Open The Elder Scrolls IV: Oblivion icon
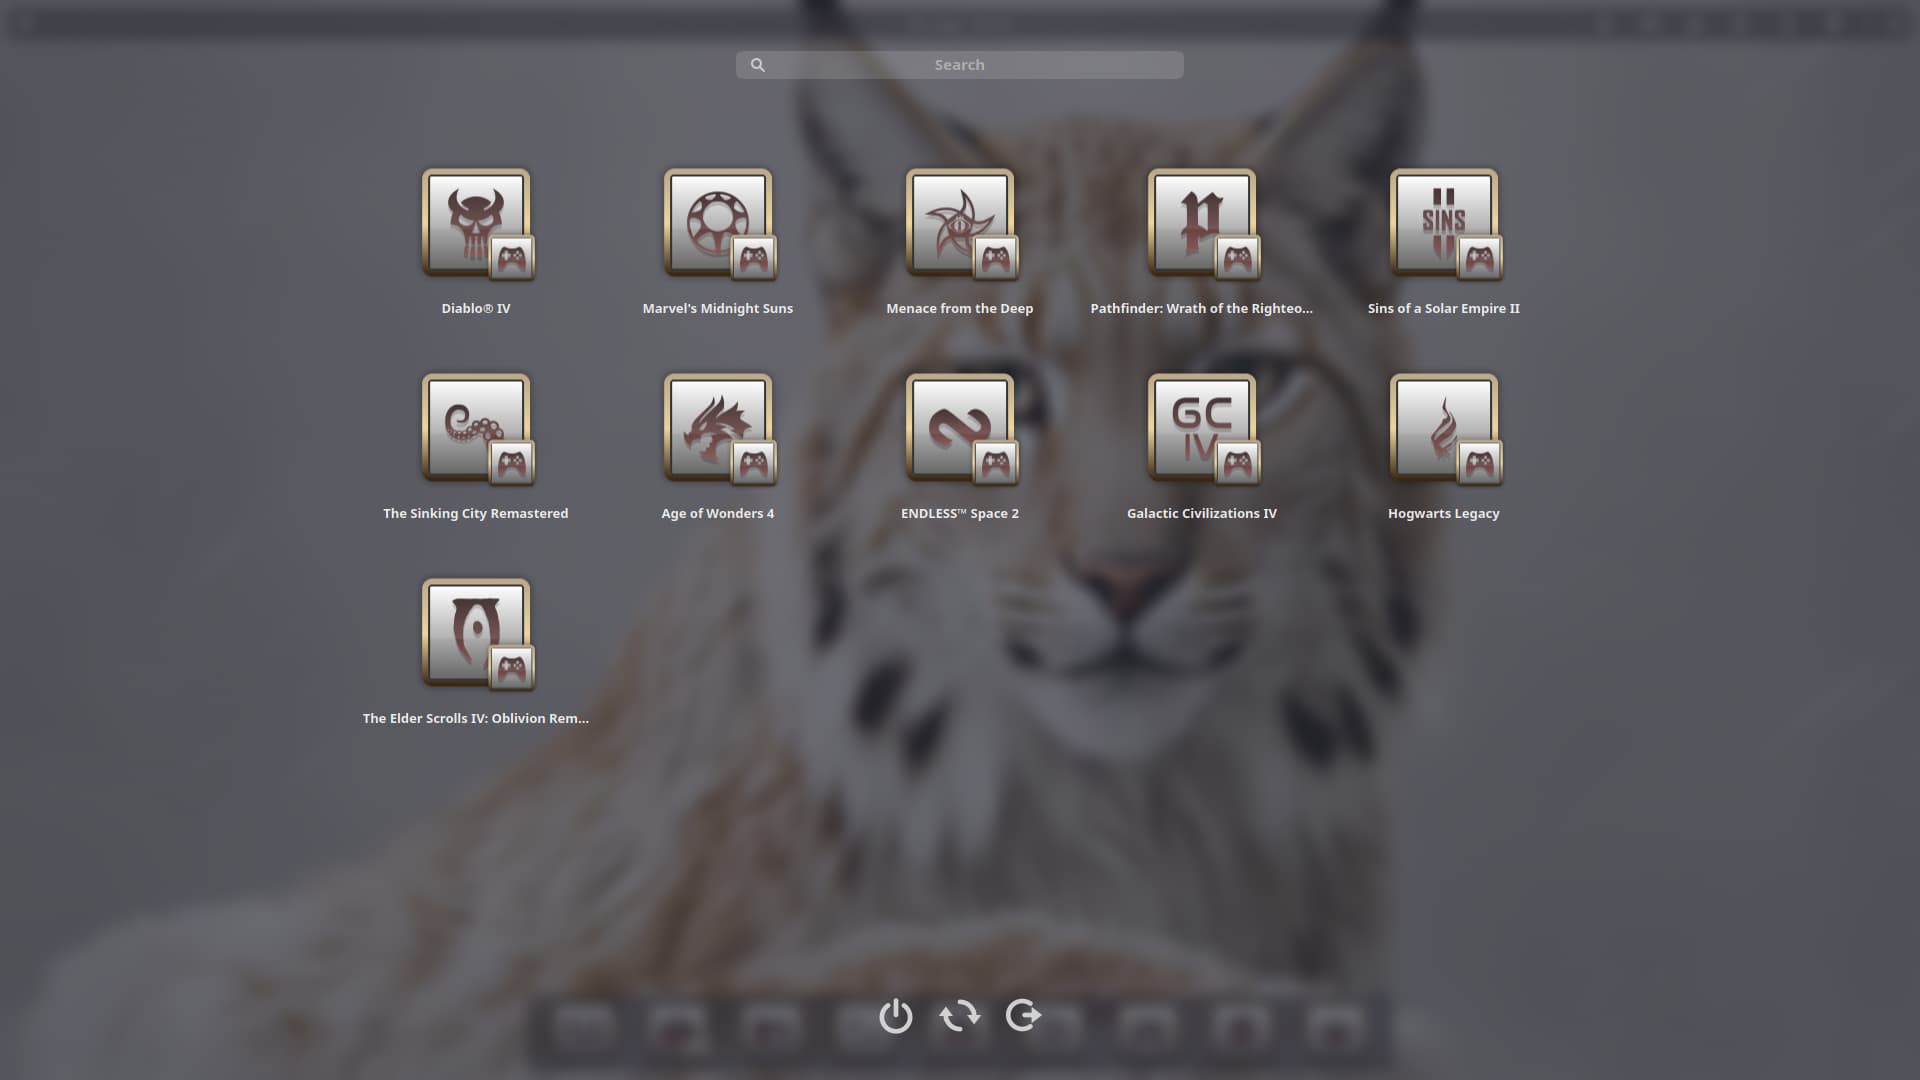 point(476,634)
